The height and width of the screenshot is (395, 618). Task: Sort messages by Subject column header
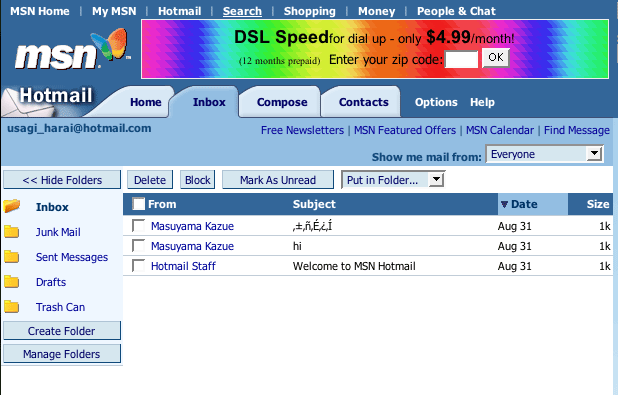314,204
